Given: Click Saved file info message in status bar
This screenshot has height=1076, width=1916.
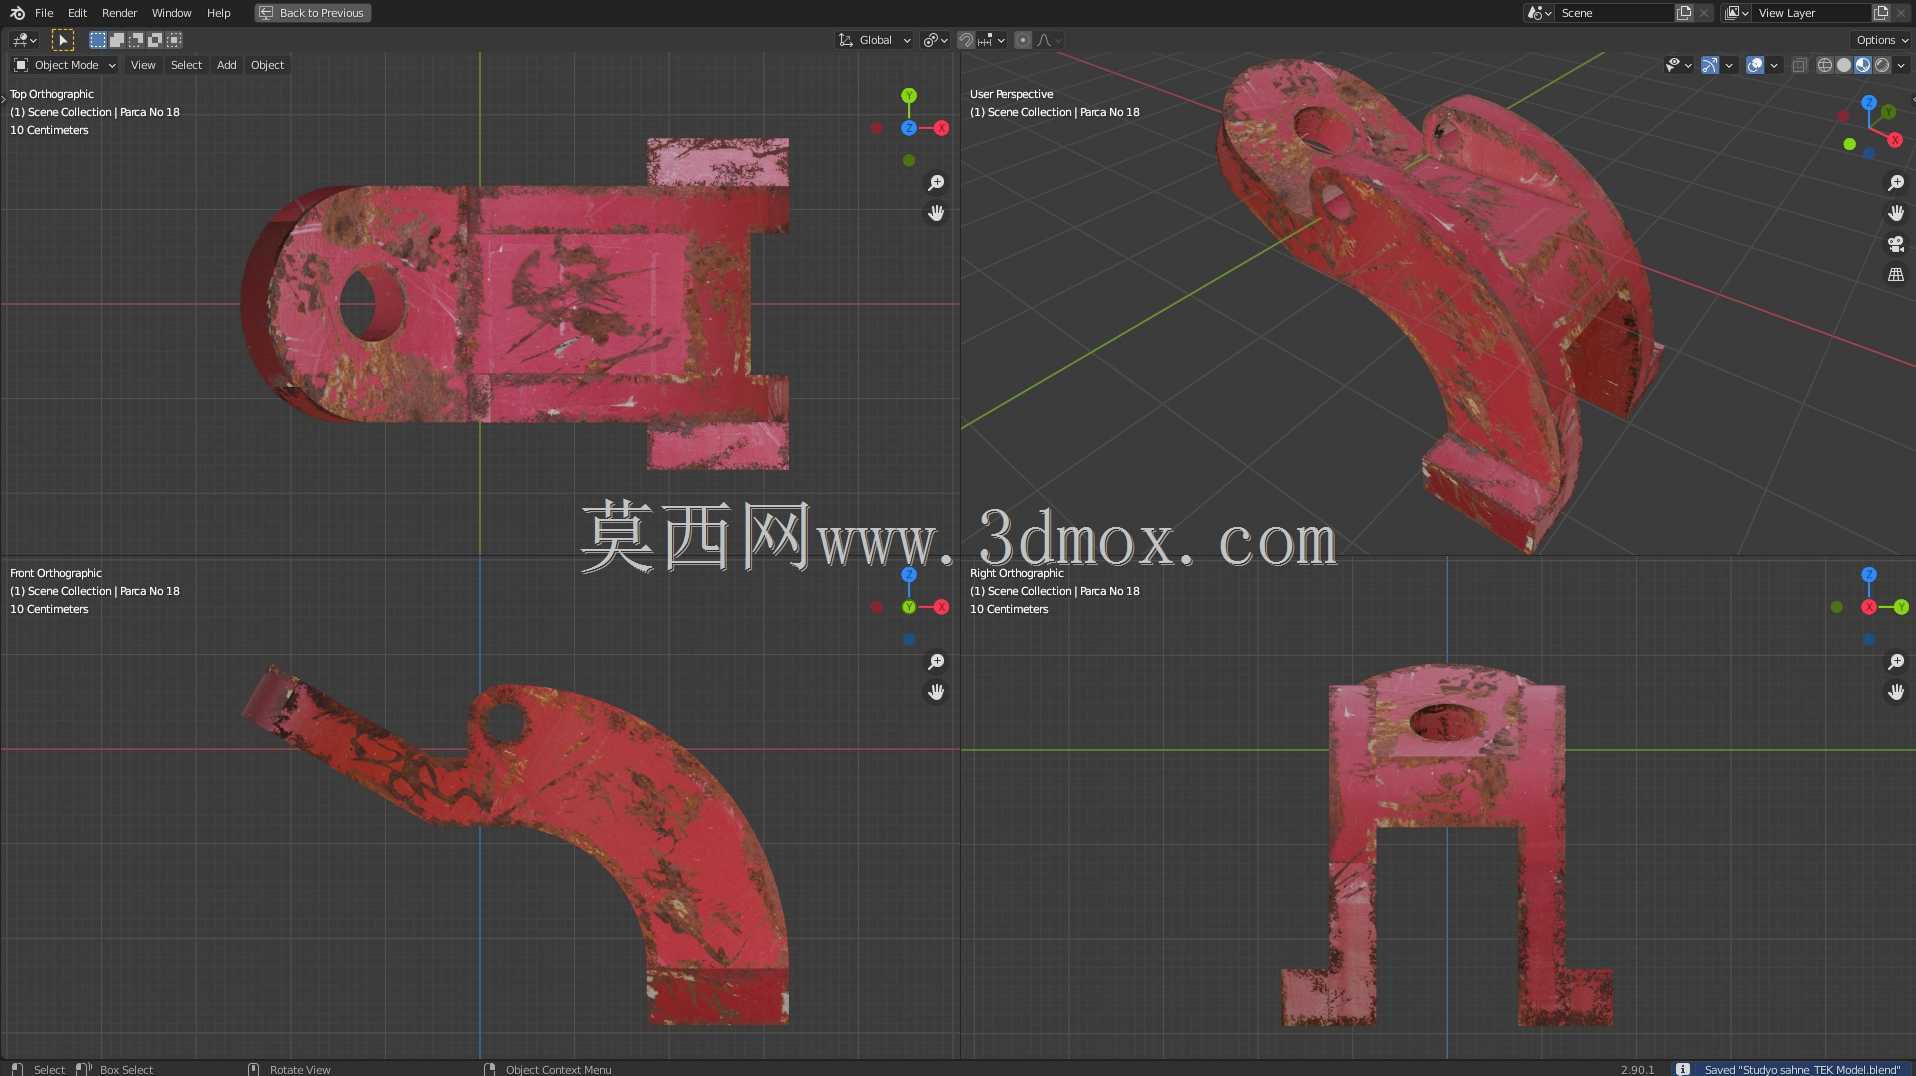Looking at the screenshot, I should [1793, 1069].
